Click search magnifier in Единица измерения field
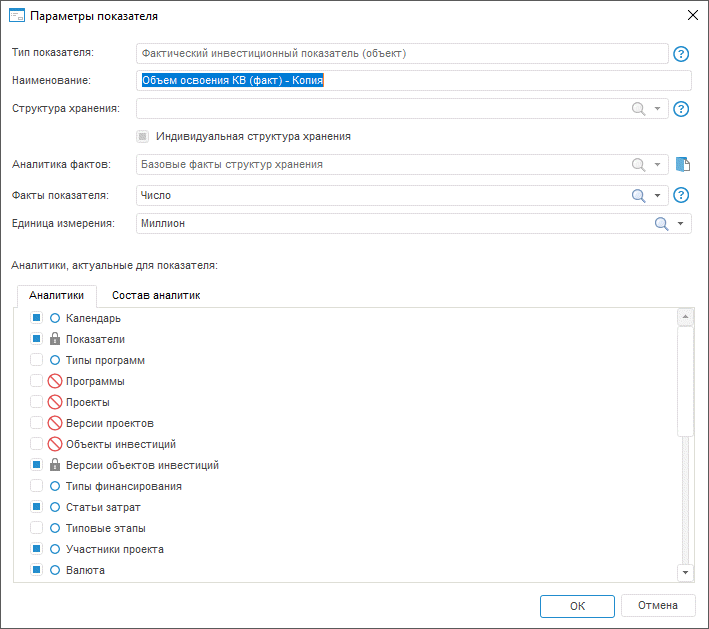This screenshot has width=709, height=629. point(661,224)
